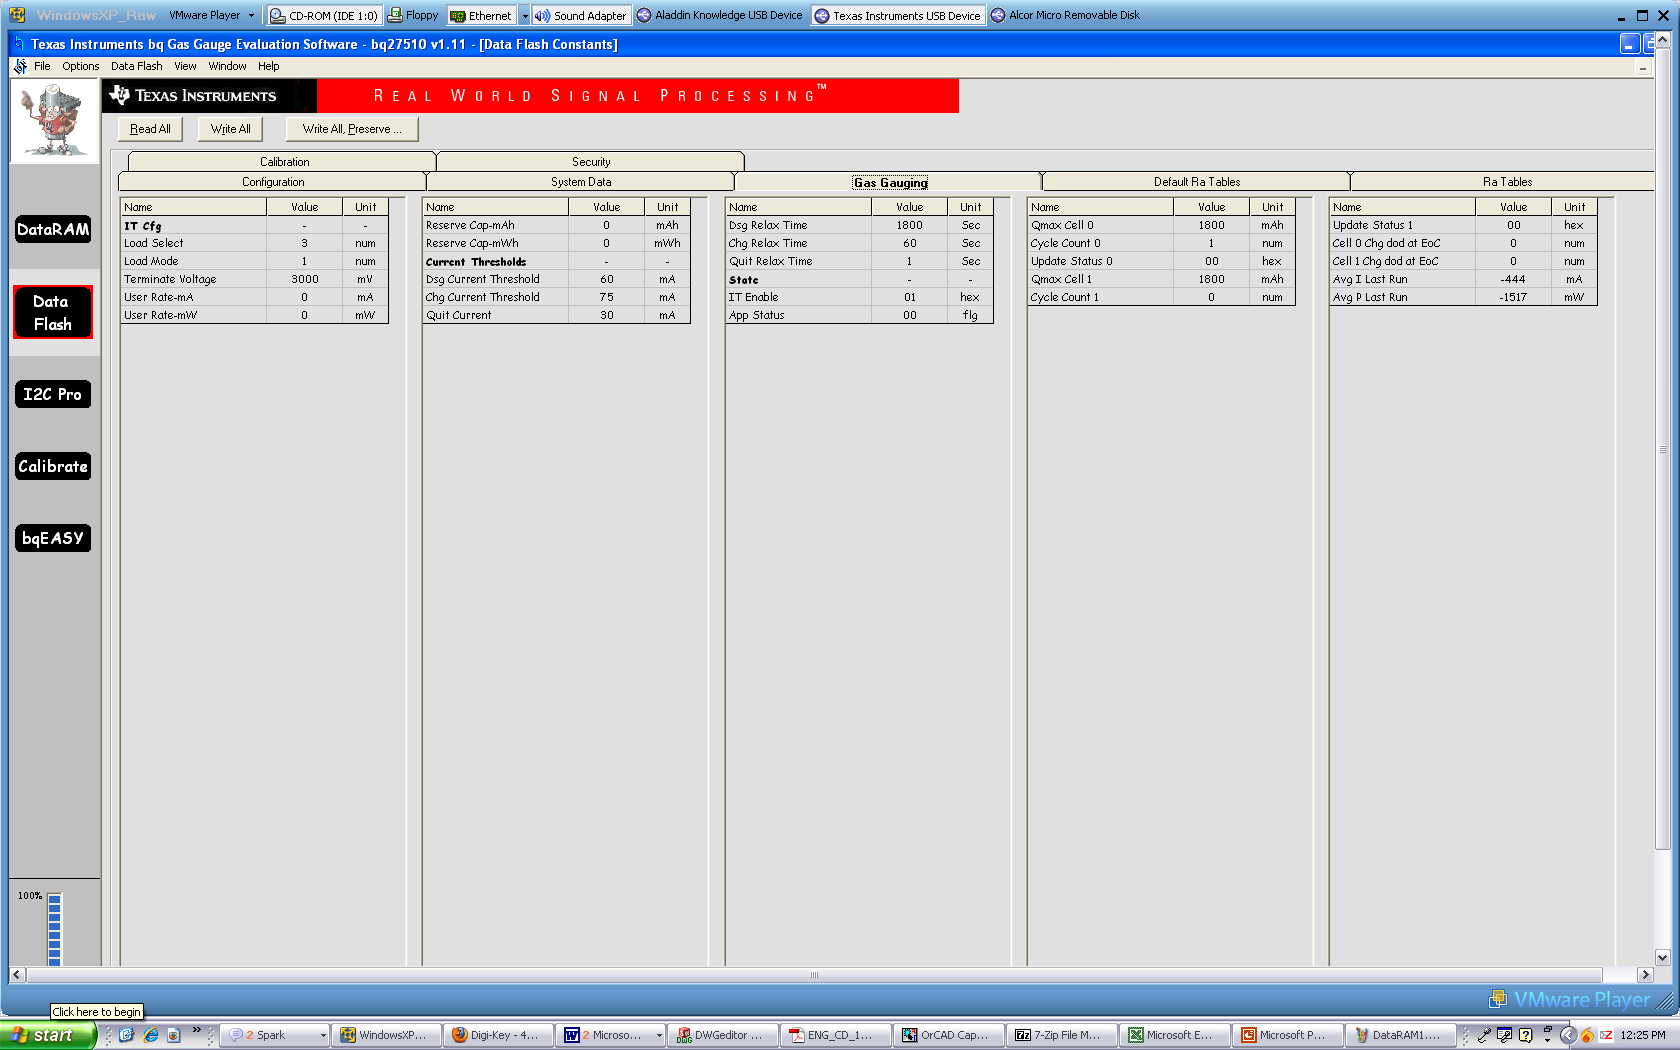
Task: Click the vertical scrollbar down arrow
Action: pos(1662,957)
